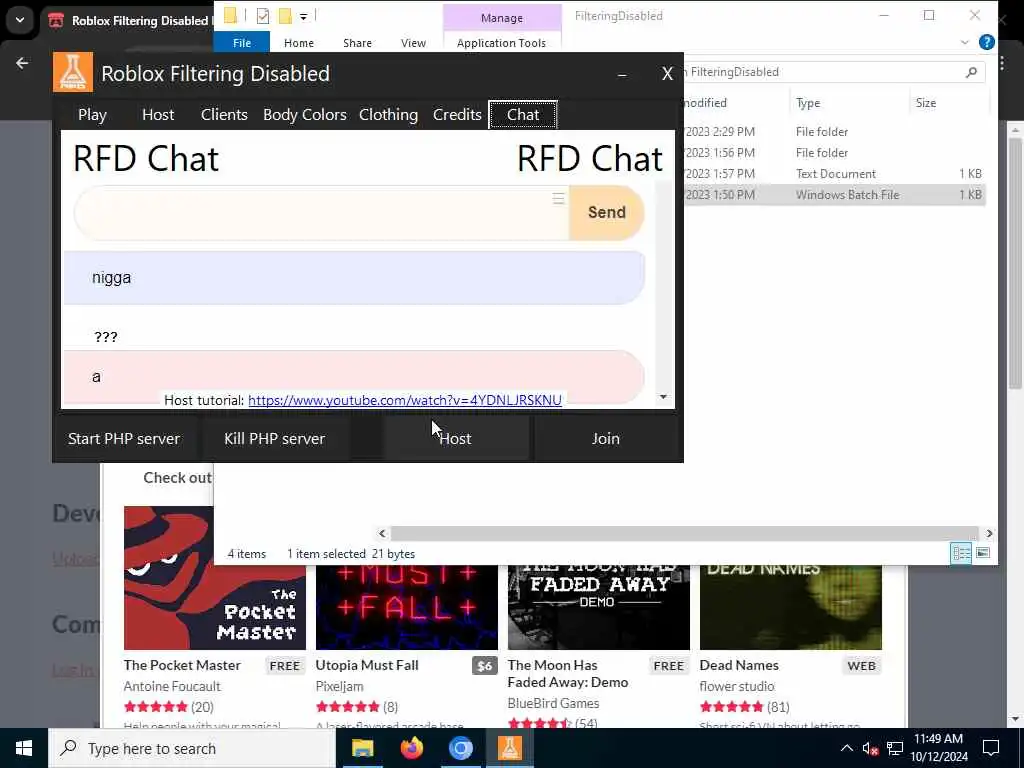Switch to the Host tab

point(158,115)
